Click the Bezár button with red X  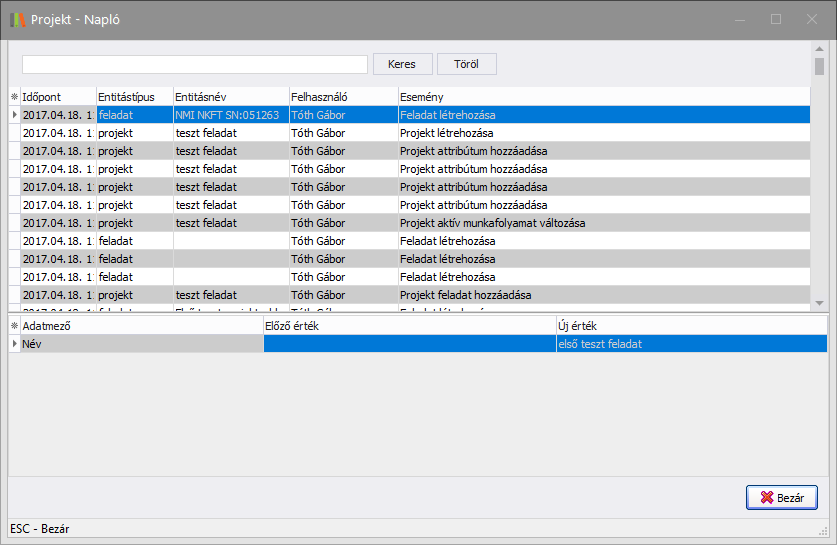tap(781, 497)
